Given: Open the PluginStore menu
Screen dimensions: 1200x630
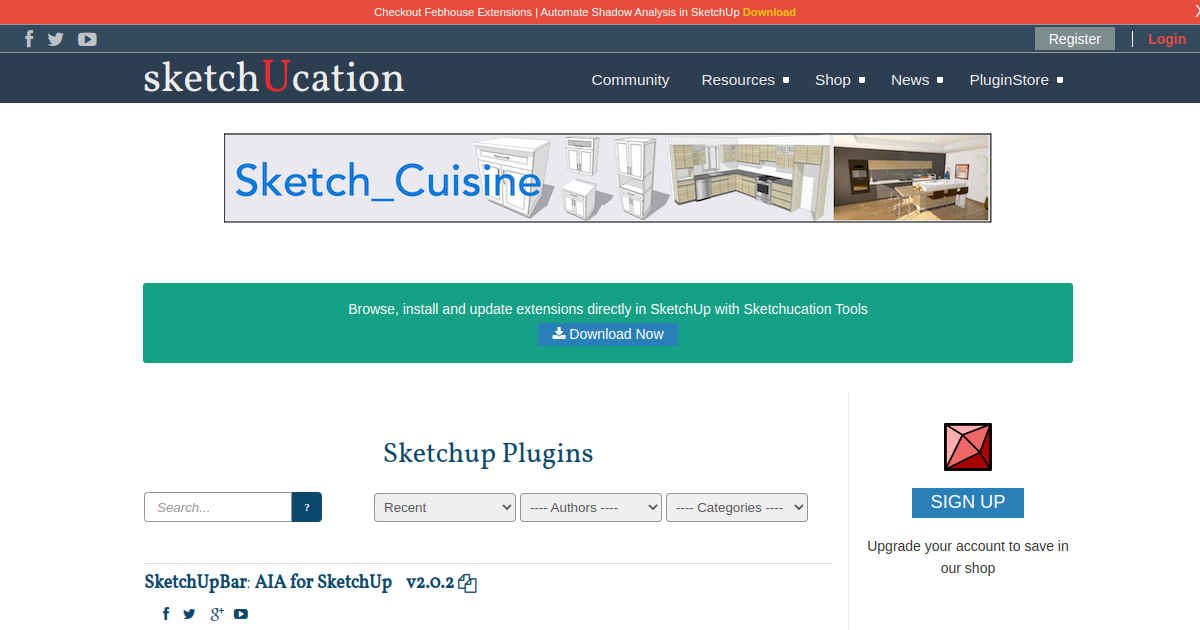Looking at the screenshot, I should (1016, 80).
